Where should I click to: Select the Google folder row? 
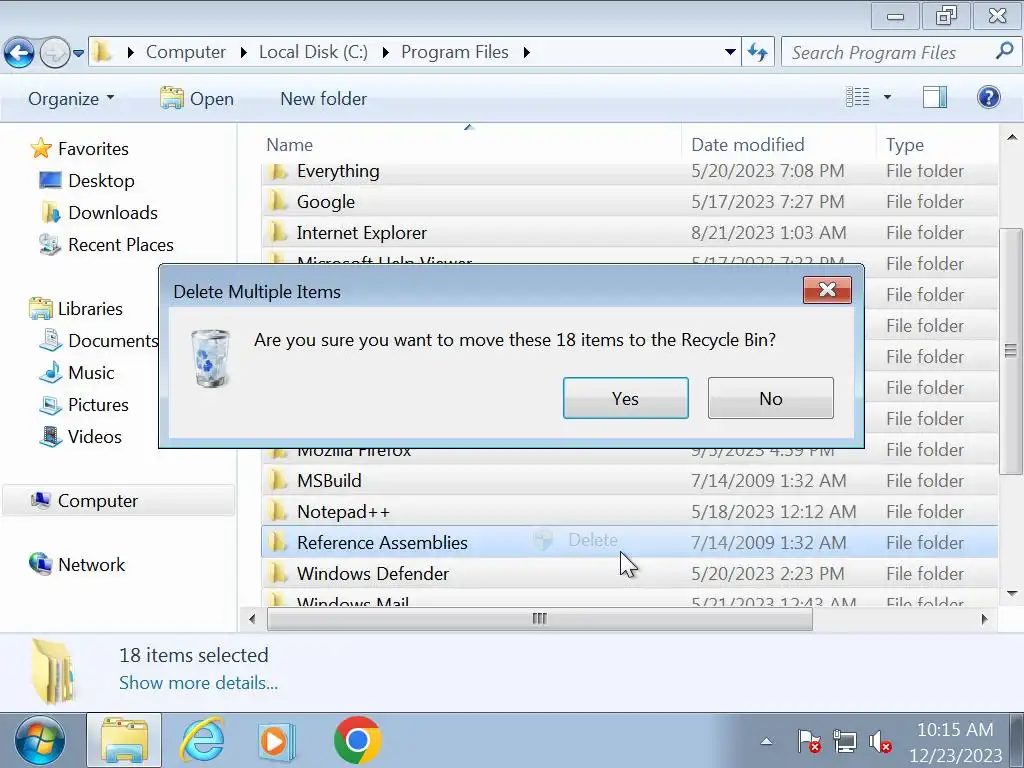(x=630, y=202)
